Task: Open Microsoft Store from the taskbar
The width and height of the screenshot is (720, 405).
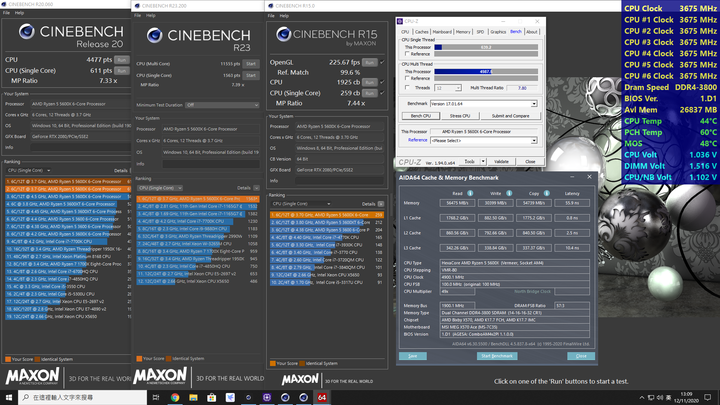Action: pyautogui.click(x=212, y=397)
